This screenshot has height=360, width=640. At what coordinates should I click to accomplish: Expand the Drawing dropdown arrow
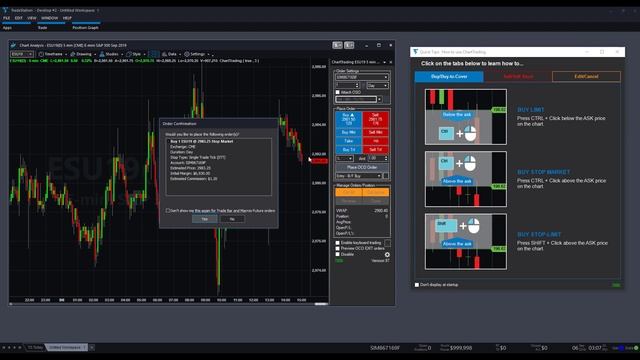[x=95, y=54]
